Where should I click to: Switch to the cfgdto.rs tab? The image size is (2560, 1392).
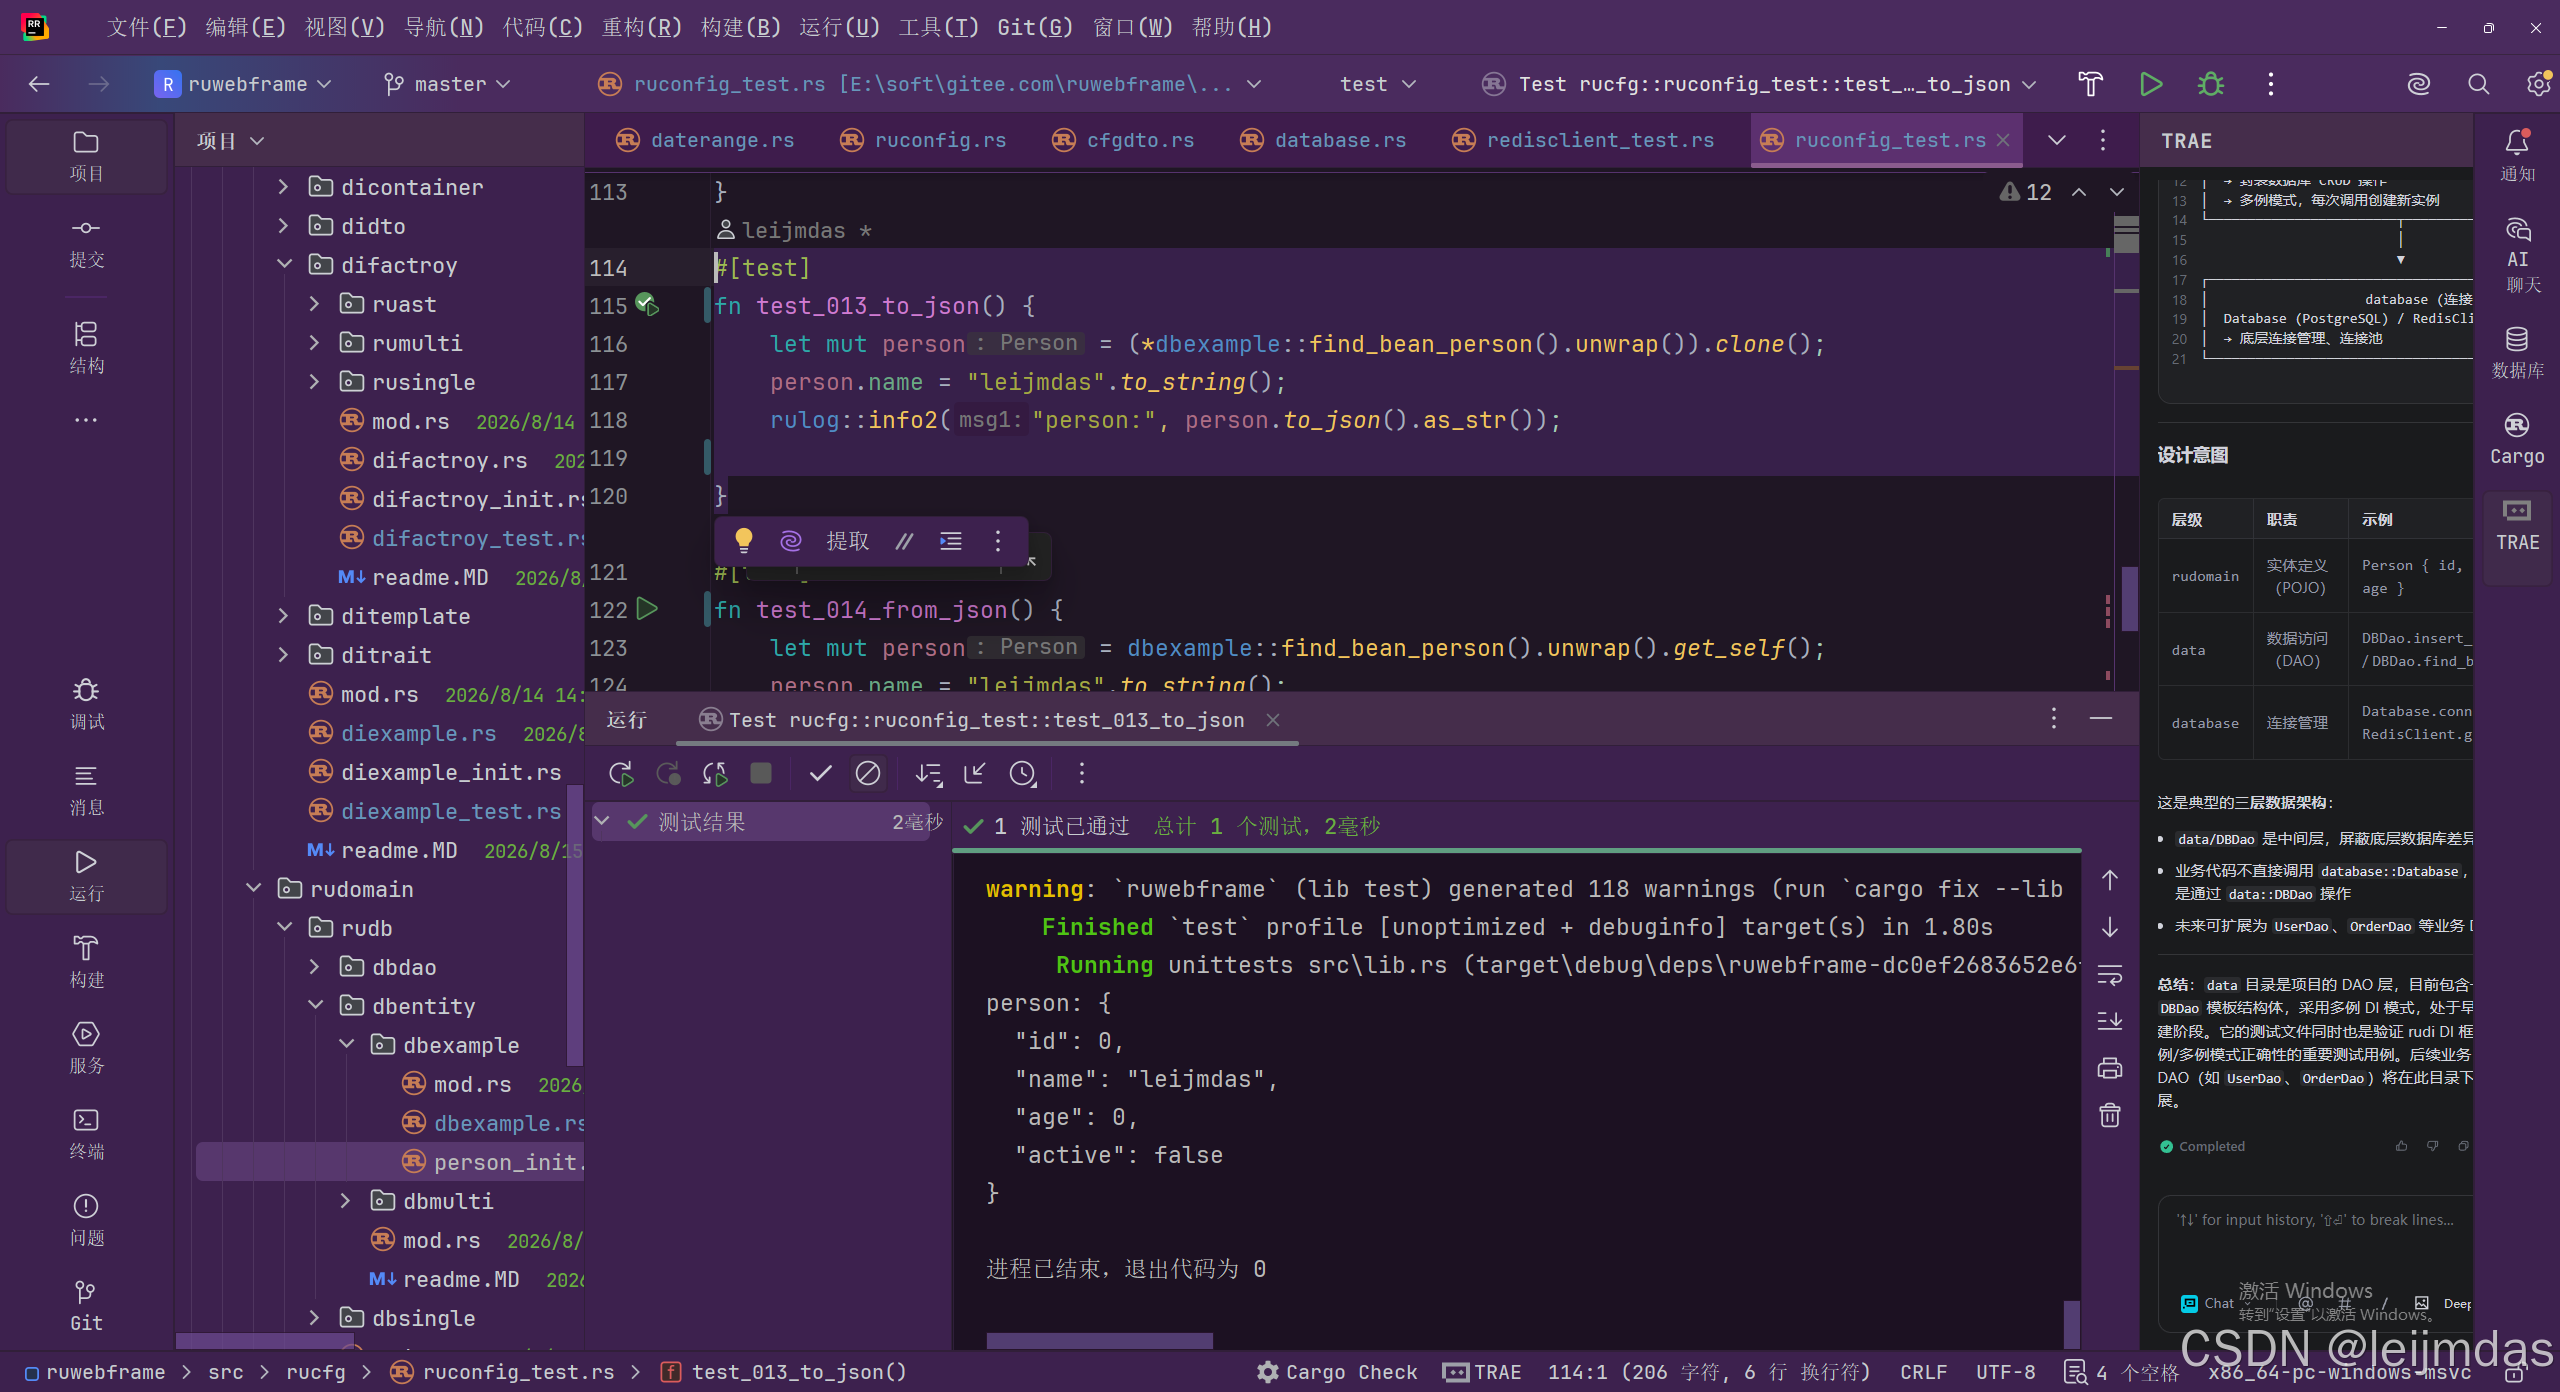(1124, 140)
